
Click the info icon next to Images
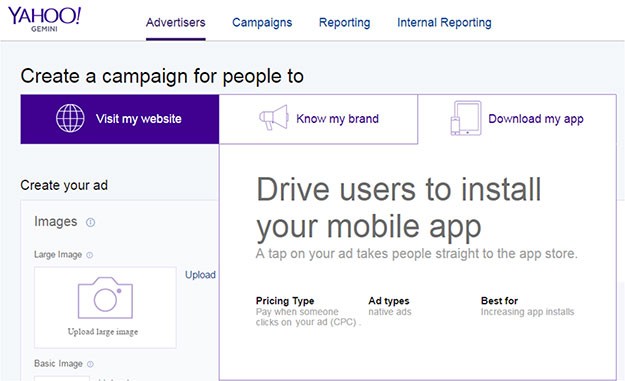click(x=90, y=222)
